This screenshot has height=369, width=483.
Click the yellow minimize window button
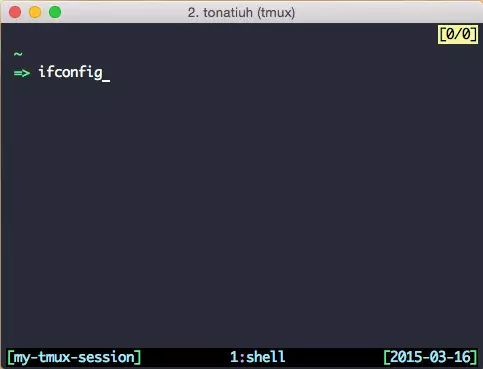(x=35, y=12)
